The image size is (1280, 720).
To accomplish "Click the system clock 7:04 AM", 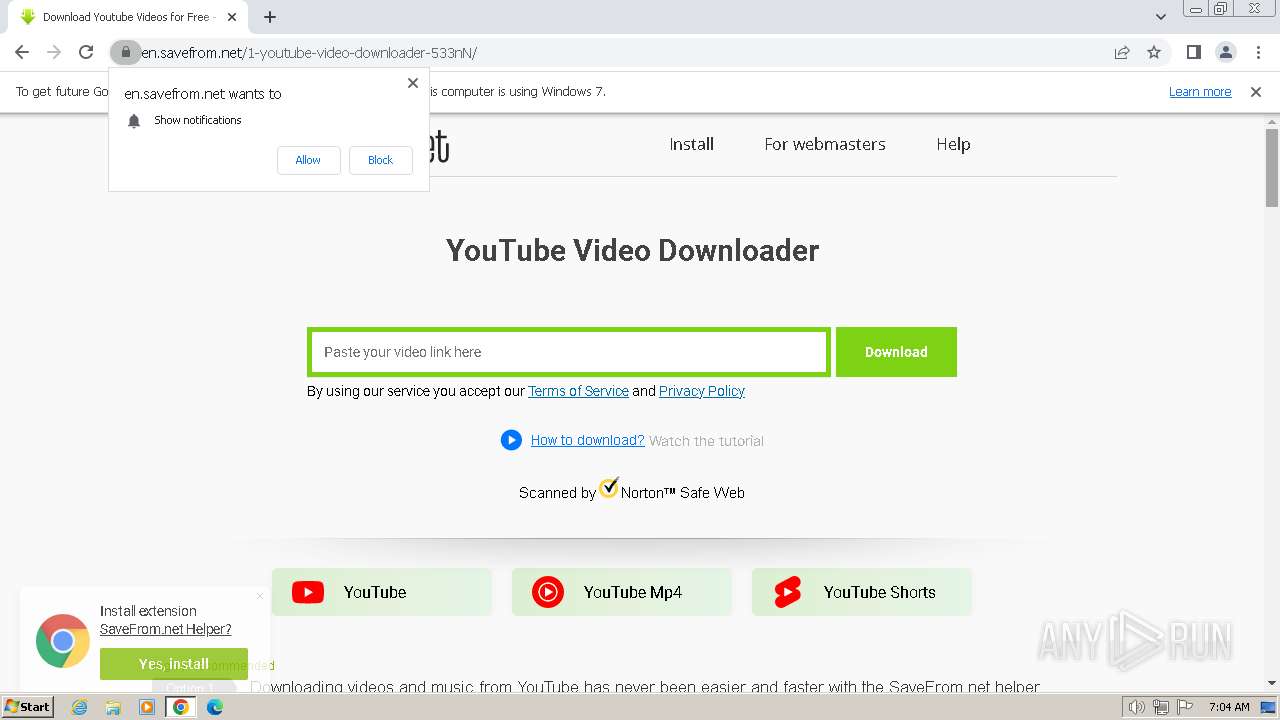I will click(1228, 707).
